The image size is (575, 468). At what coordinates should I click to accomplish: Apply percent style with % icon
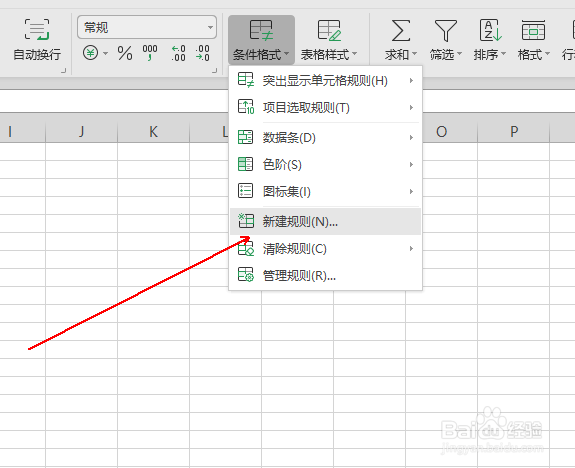tap(125, 54)
